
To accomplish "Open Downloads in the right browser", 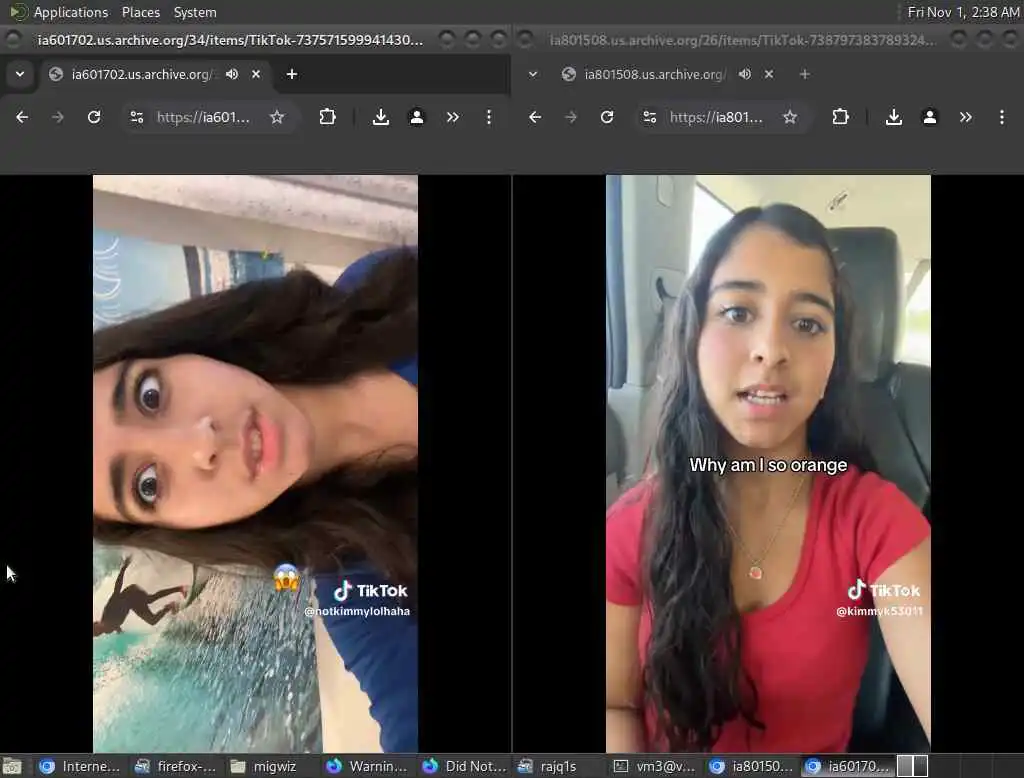I will click(894, 117).
